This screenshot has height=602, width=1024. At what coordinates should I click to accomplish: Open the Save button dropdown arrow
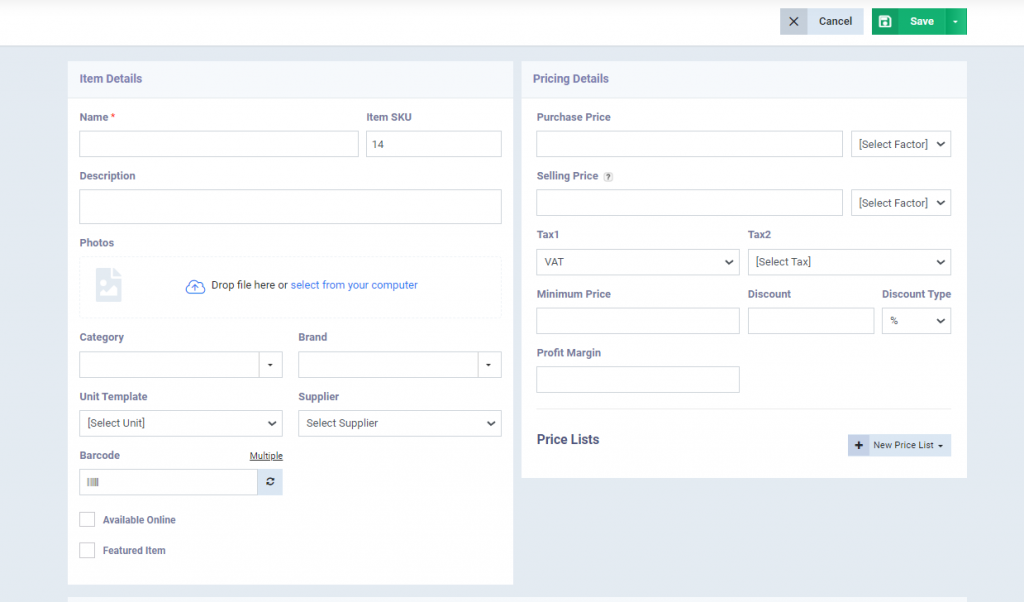(x=957, y=21)
